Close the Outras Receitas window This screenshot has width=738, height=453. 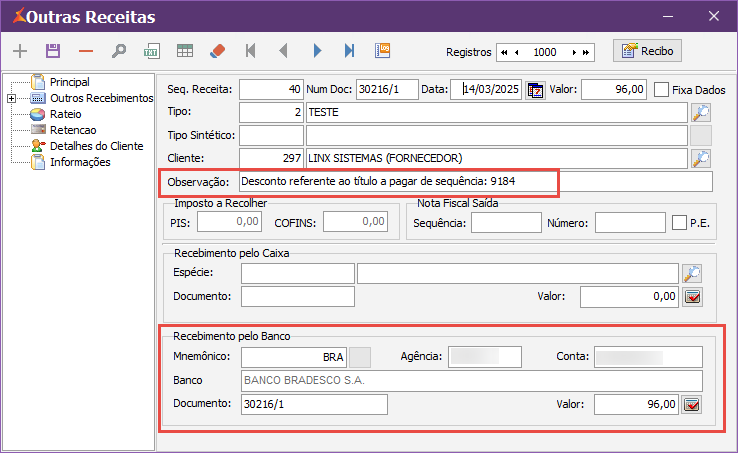point(714,16)
